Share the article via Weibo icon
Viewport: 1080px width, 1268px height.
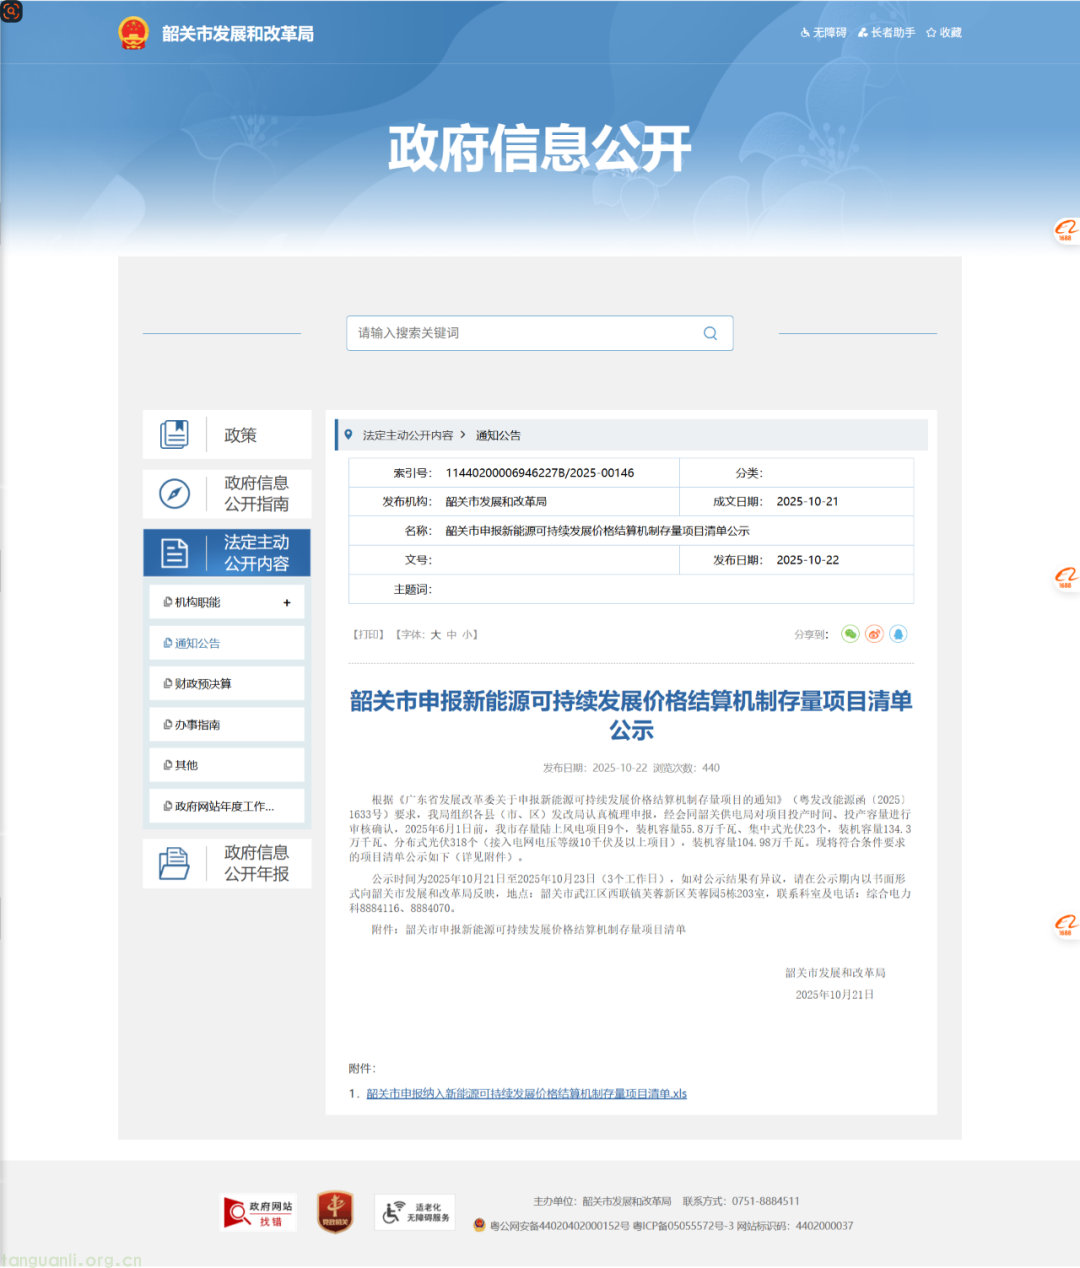coord(874,633)
